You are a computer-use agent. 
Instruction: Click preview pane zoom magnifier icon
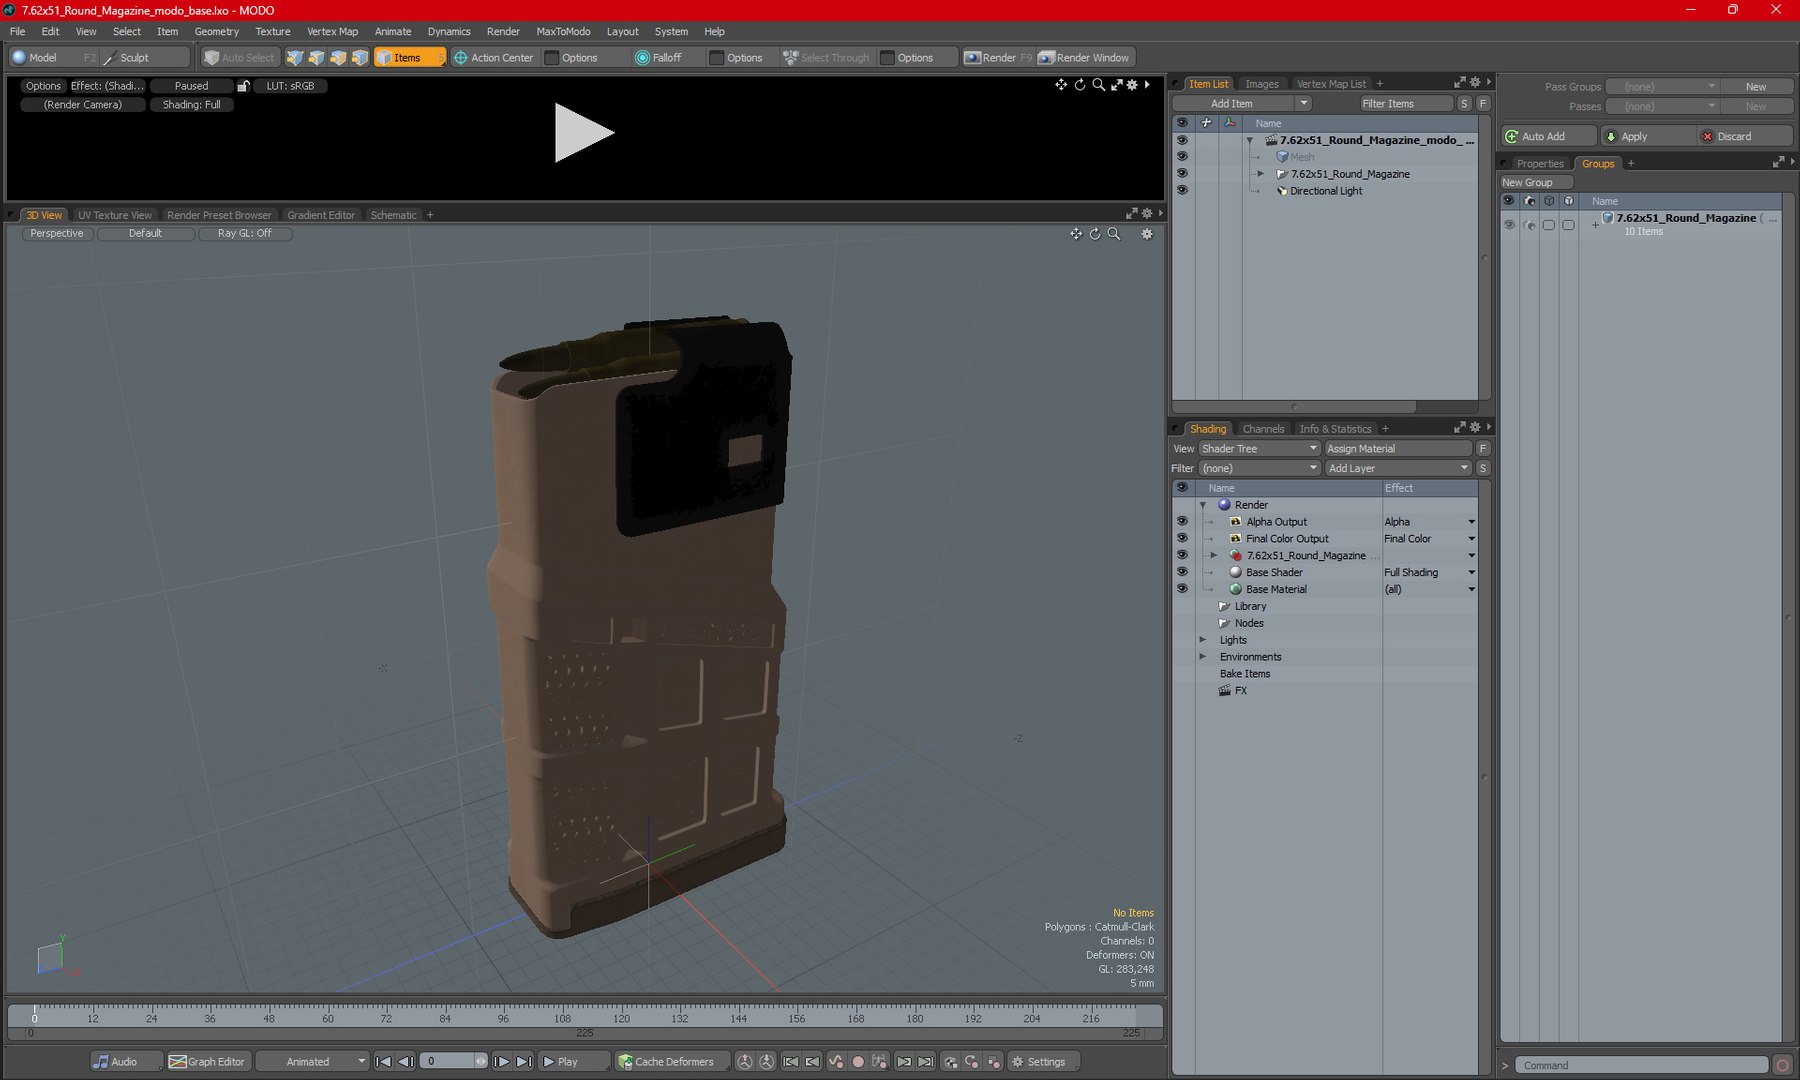click(1098, 85)
